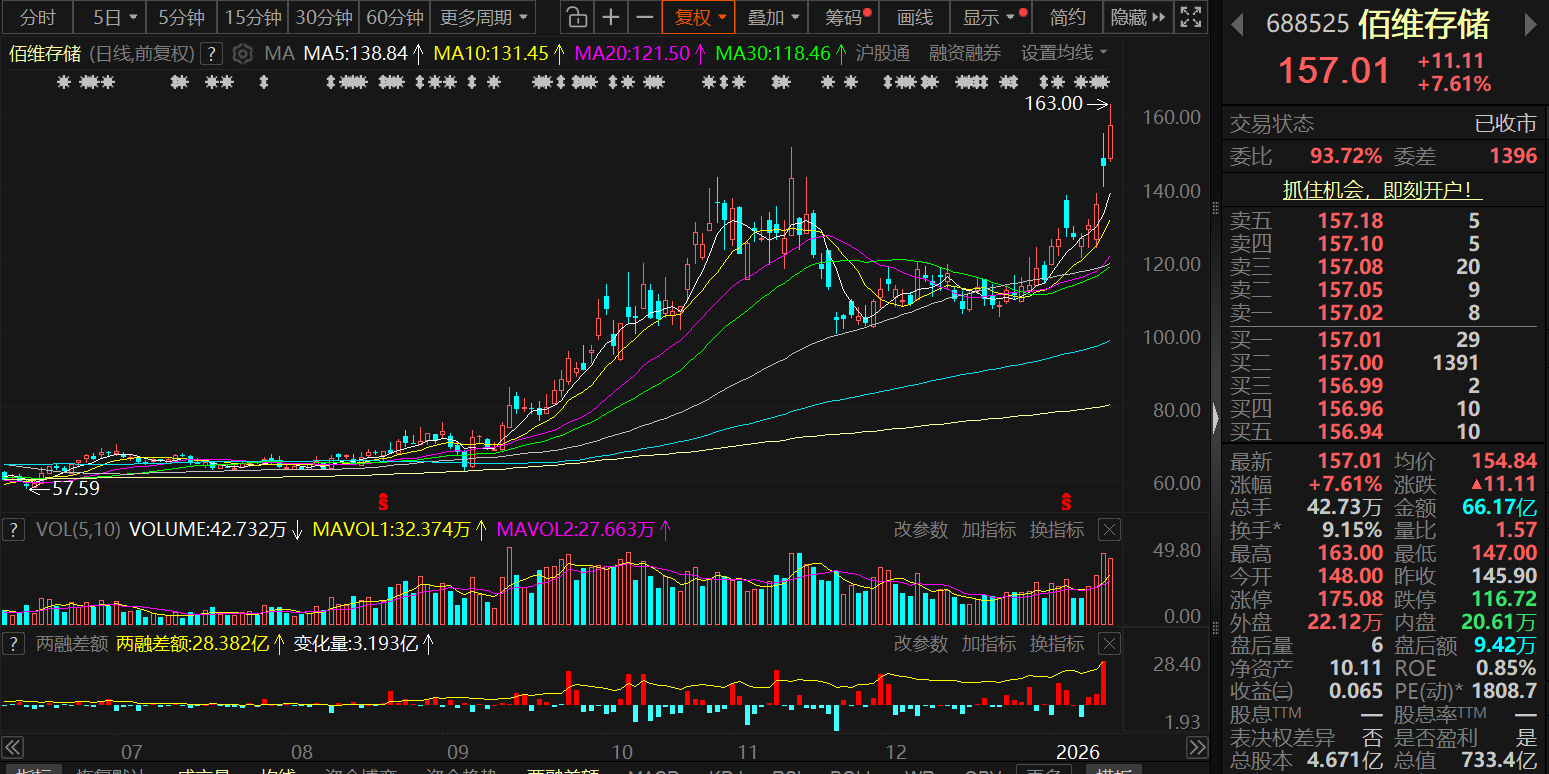Zoom in chart with plus icon

(x=610, y=17)
